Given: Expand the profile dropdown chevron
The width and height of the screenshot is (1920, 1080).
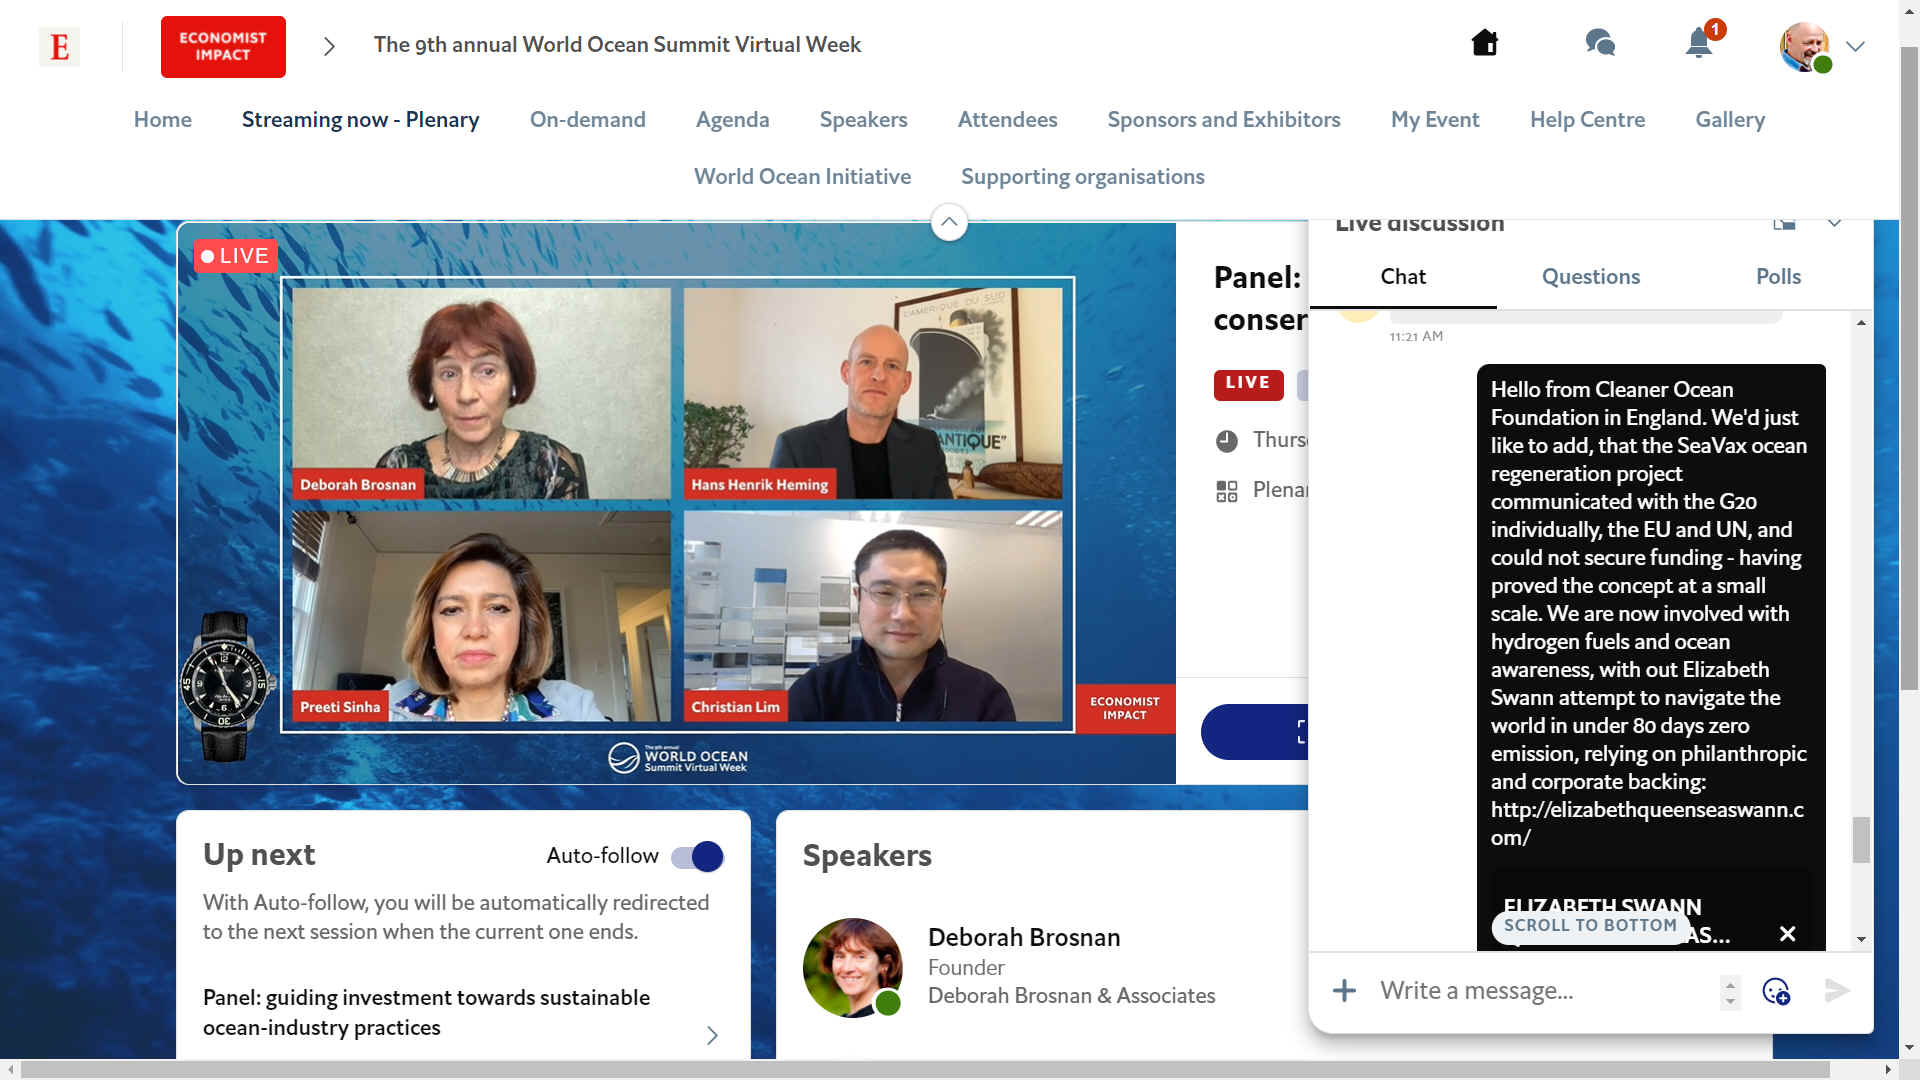Looking at the screenshot, I should click(x=1855, y=46).
